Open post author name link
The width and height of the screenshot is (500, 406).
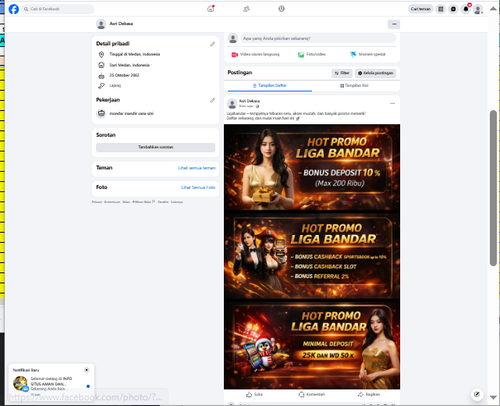click(x=249, y=101)
